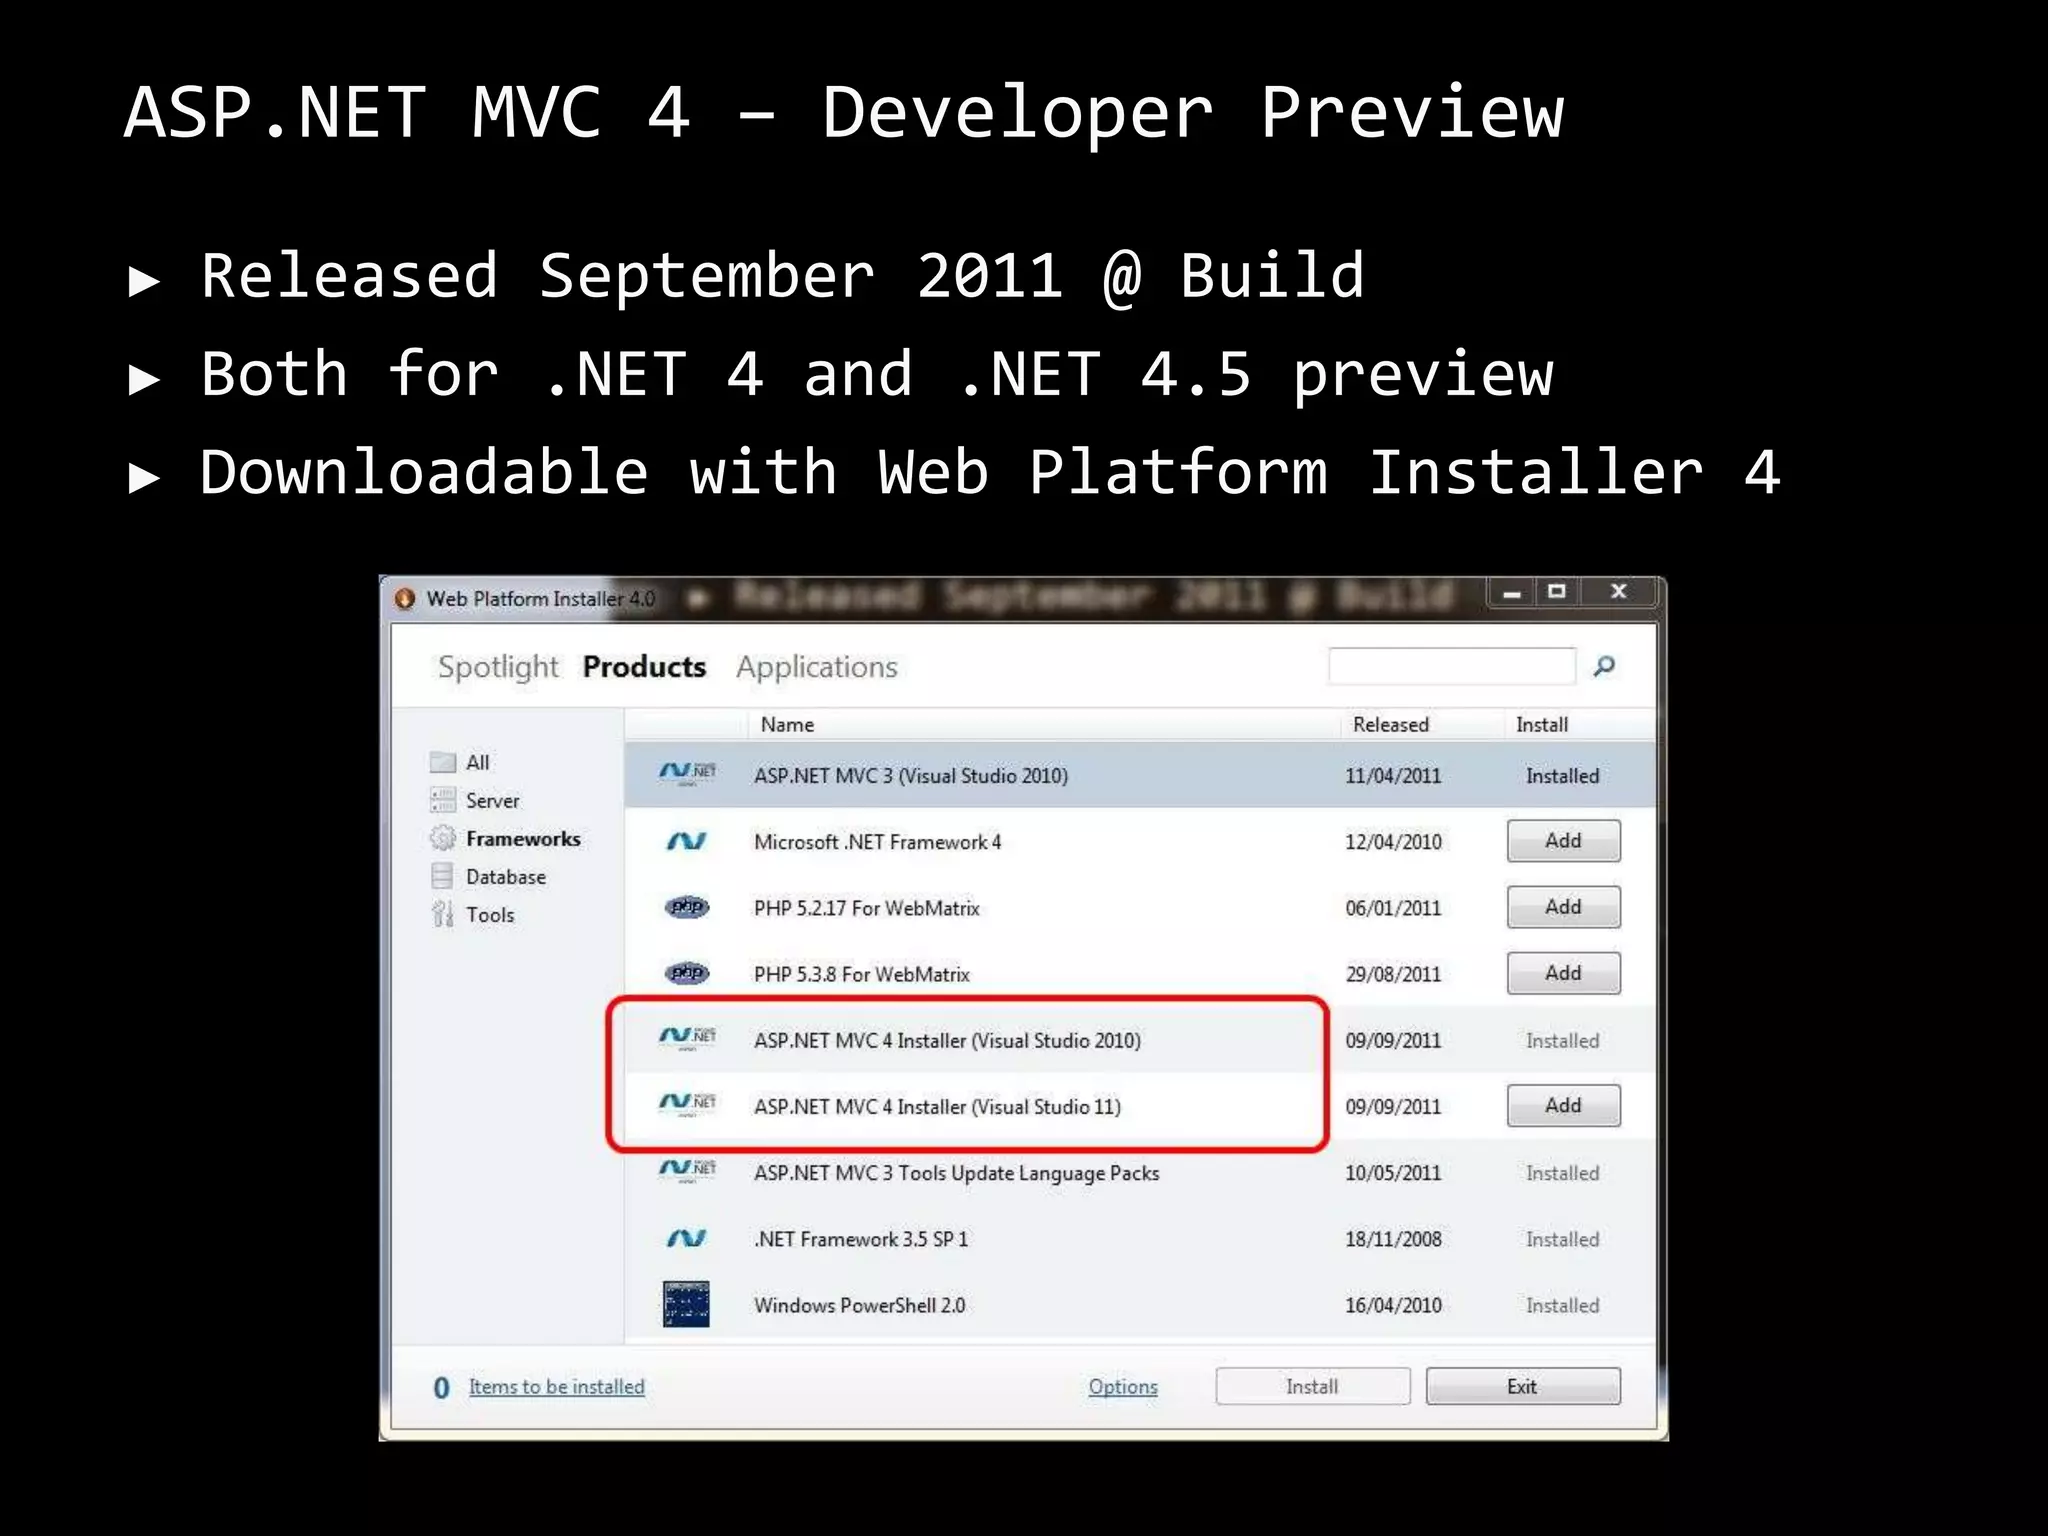The image size is (2048, 1536).
Task: Open the Applications tab
Action: pos(817,667)
